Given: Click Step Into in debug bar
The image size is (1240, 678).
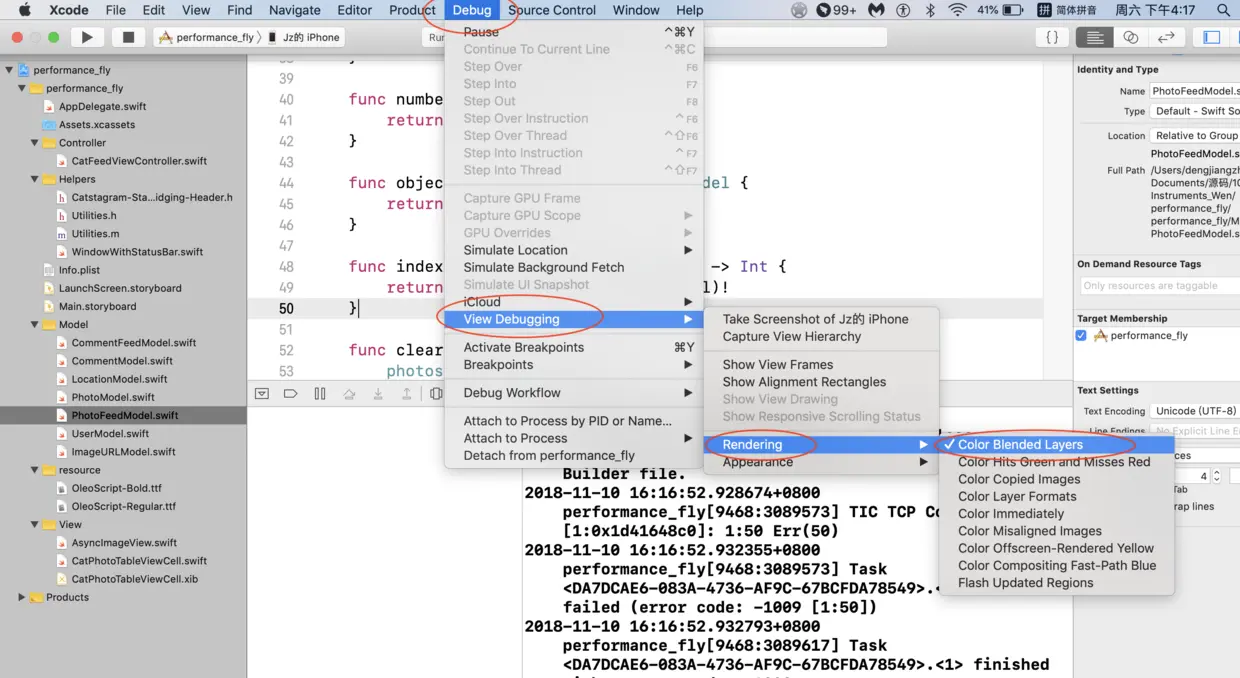Looking at the screenshot, I should (x=378, y=394).
